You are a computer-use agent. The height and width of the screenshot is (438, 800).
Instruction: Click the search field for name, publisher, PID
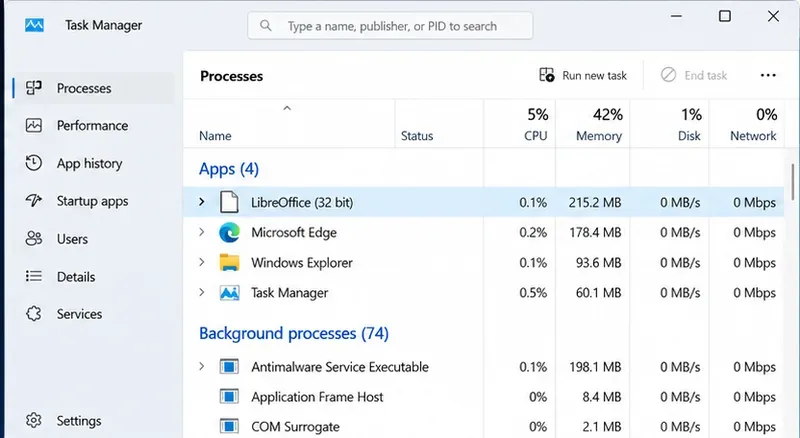[390, 26]
